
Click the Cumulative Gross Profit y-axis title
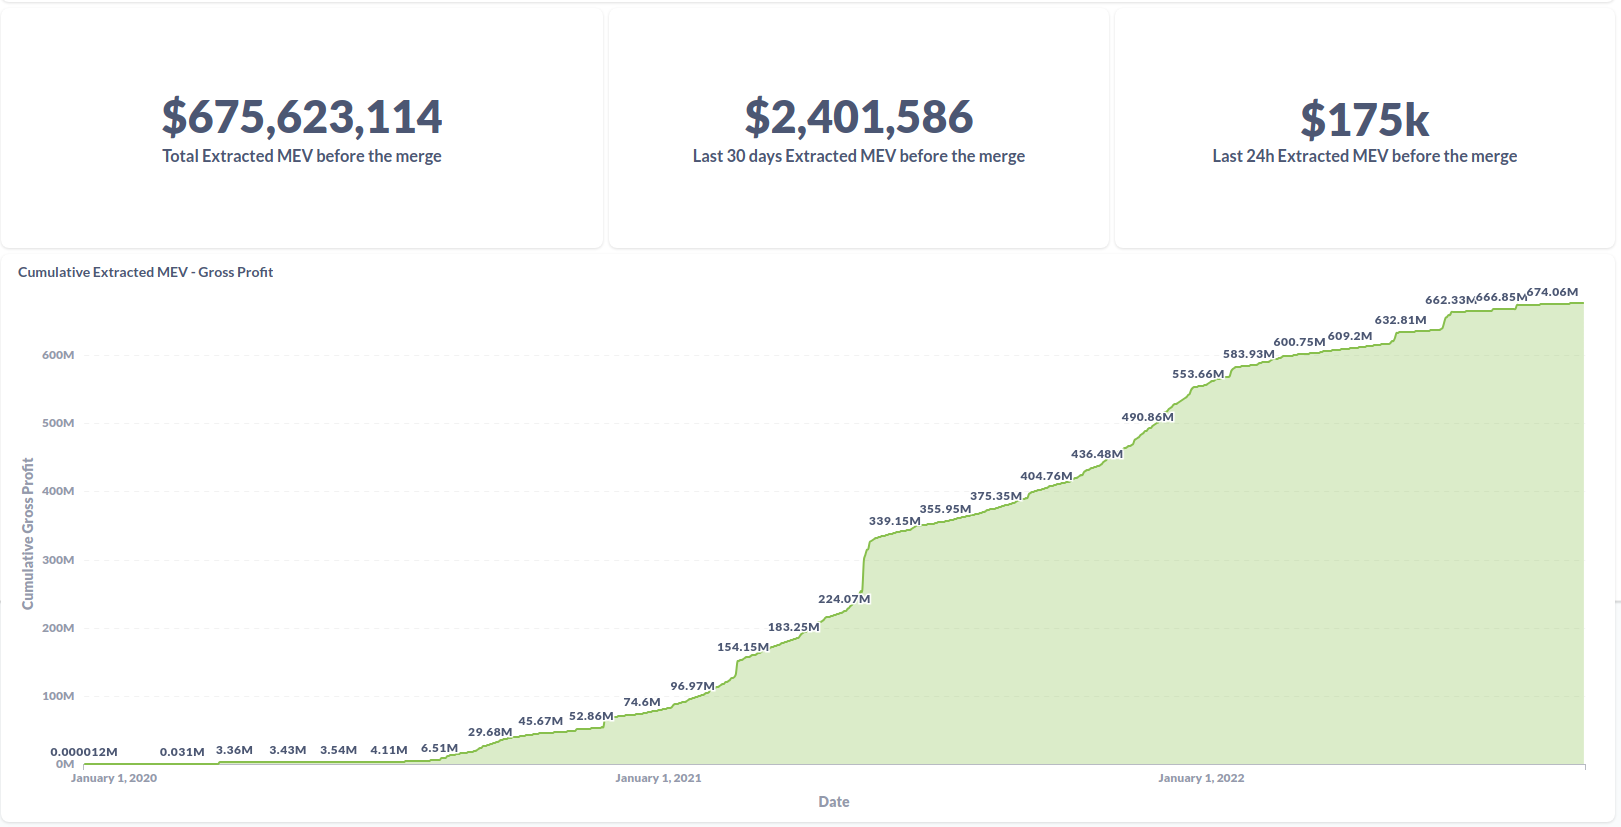28,533
